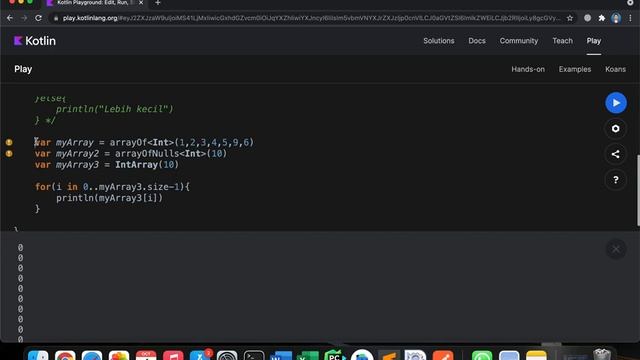Click the commented println "Lebih kecil" line
640x360 pixels.
(115, 109)
